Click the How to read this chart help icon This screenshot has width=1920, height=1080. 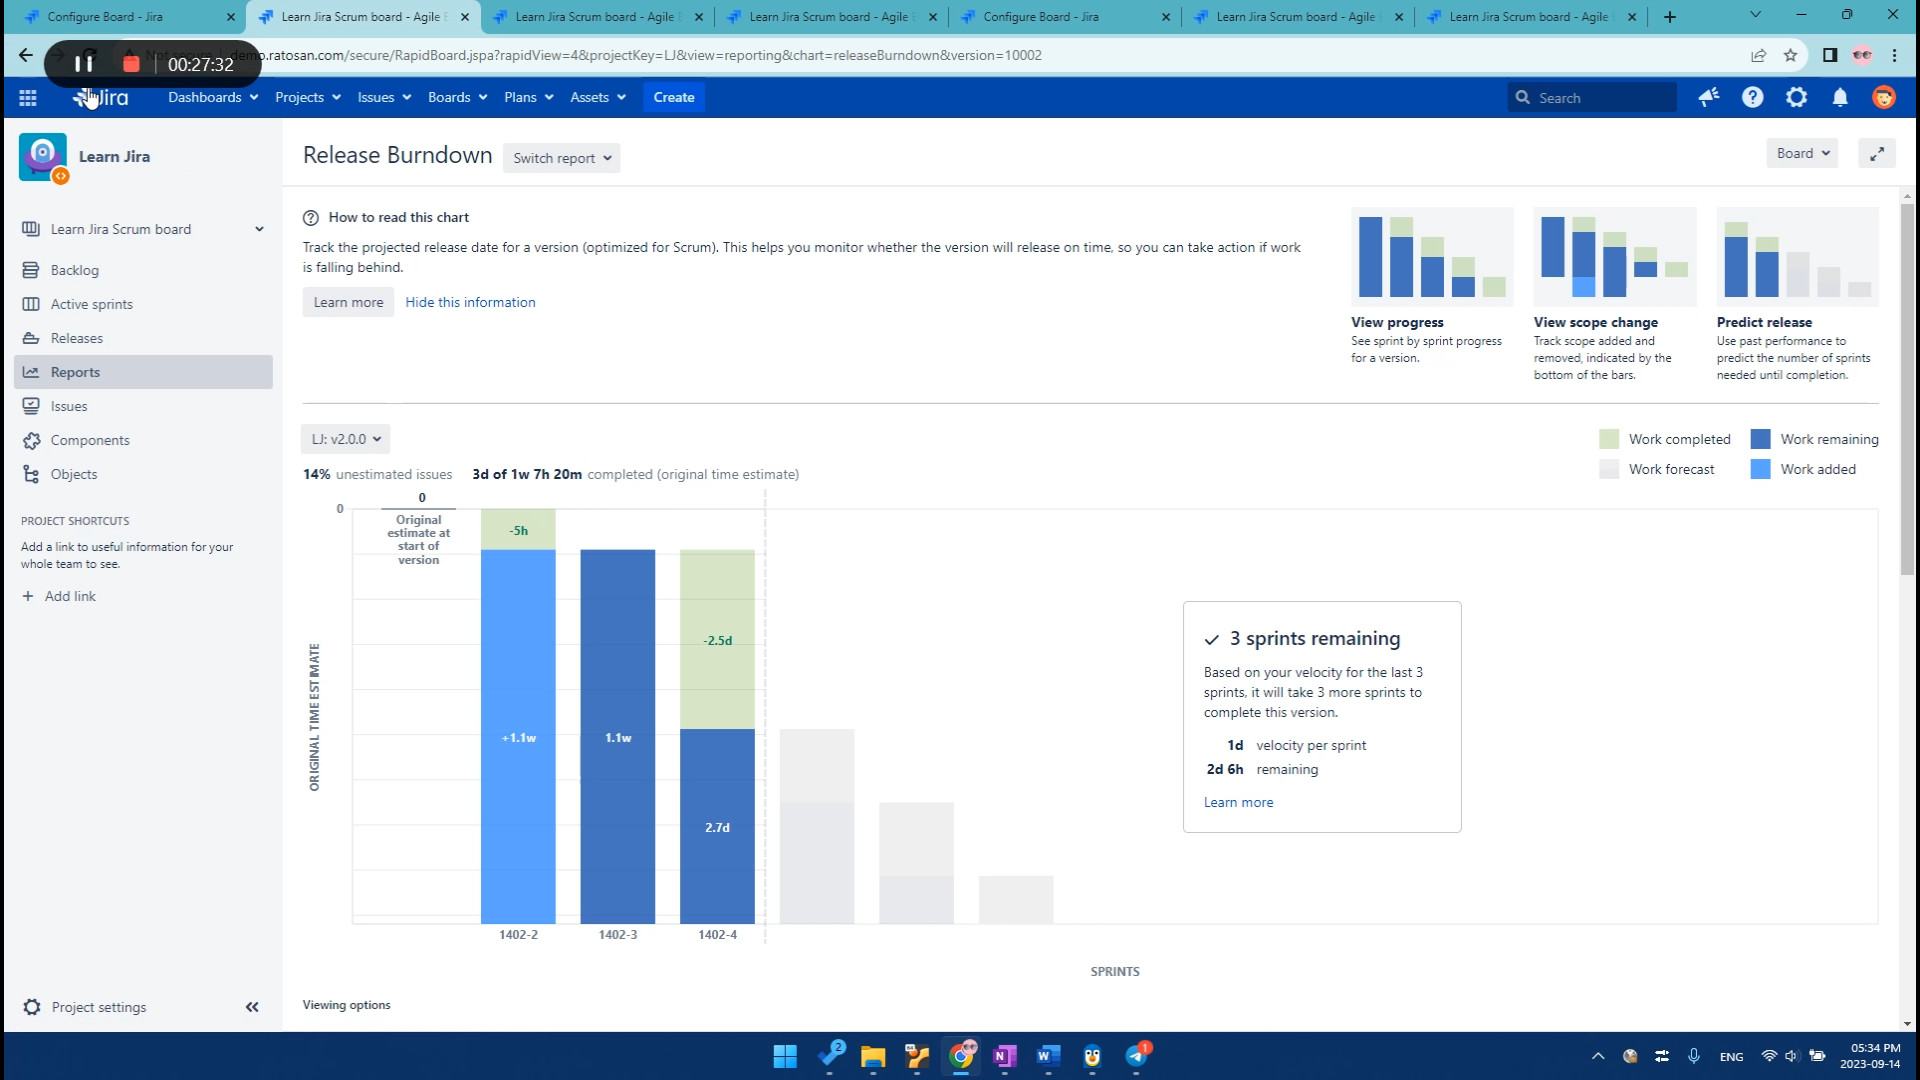point(311,217)
